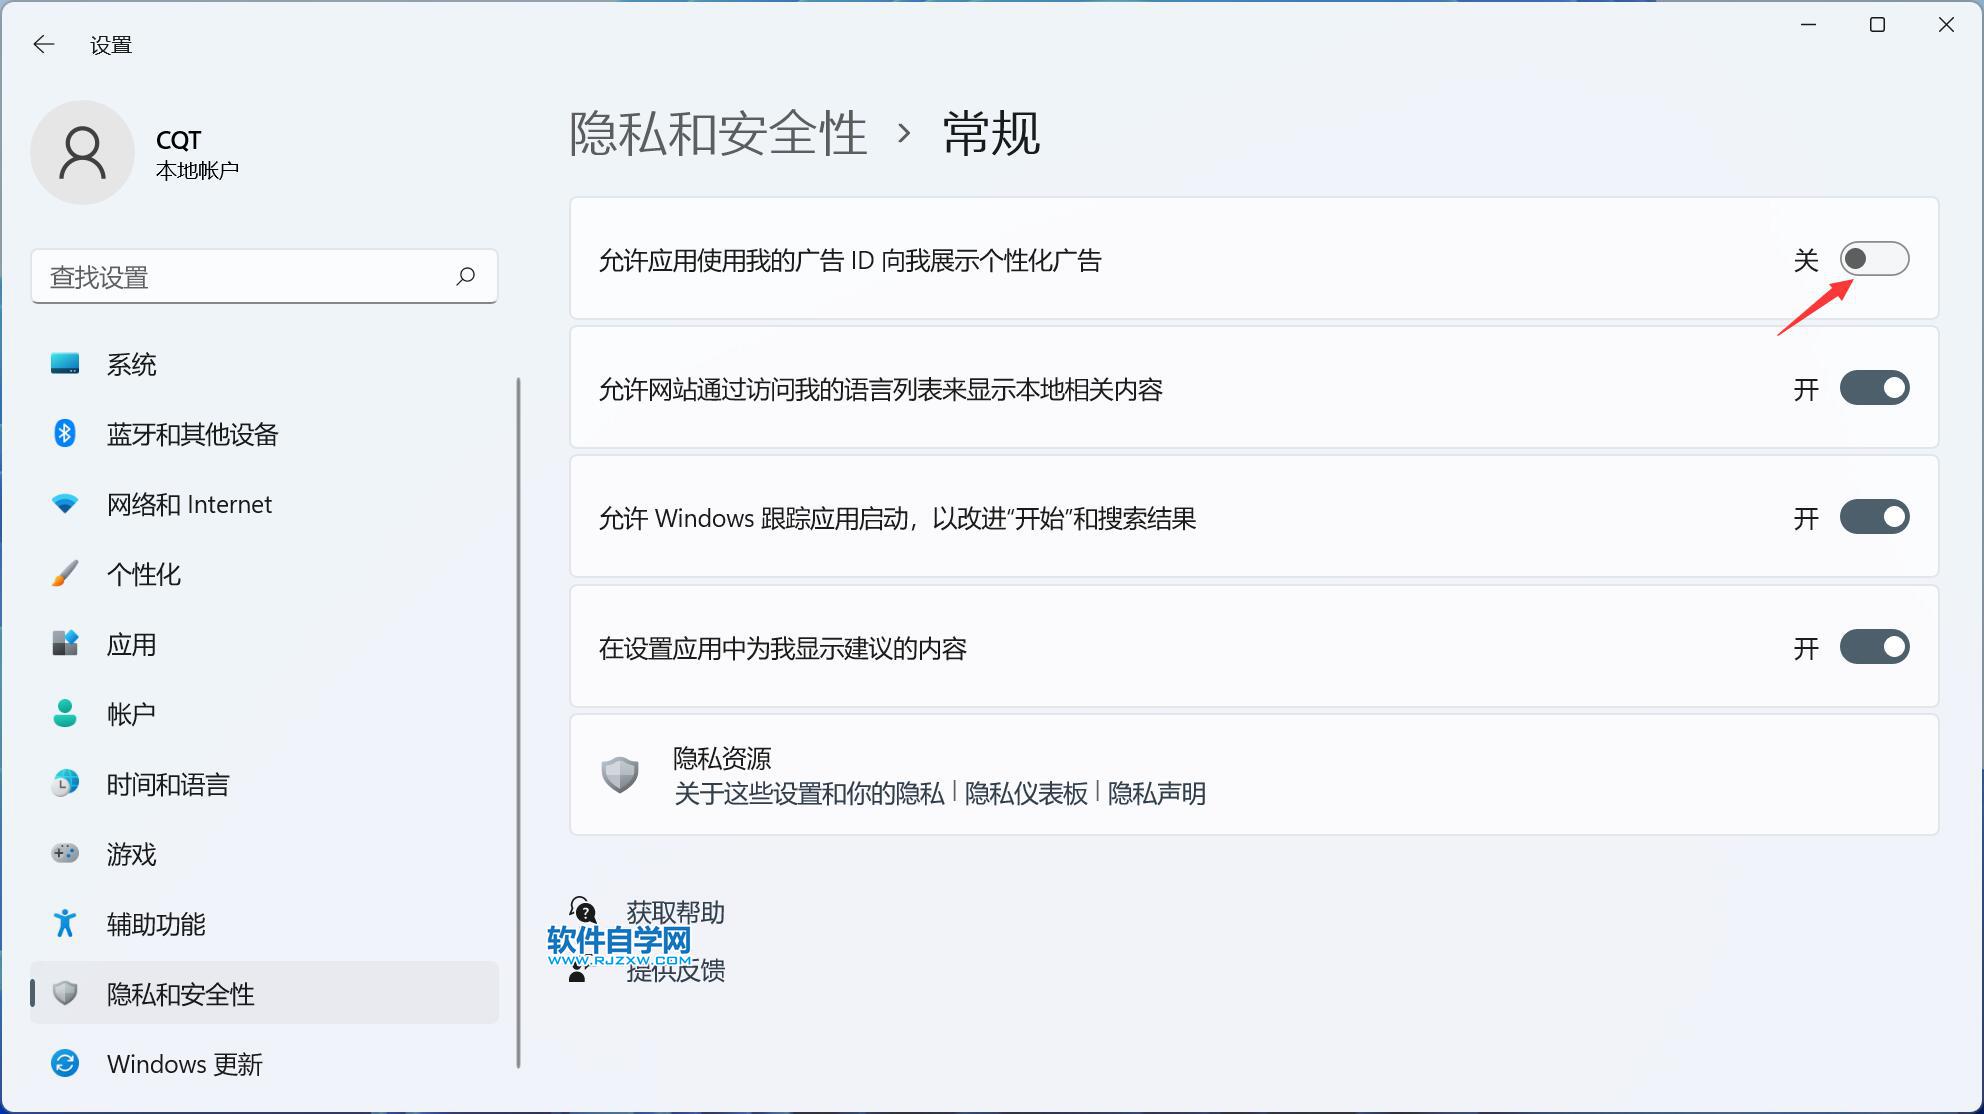This screenshot has width=1984, height=1114.
Task: Click the search magnifier icon
Action: pyautogui.click(x=465, y=276)
